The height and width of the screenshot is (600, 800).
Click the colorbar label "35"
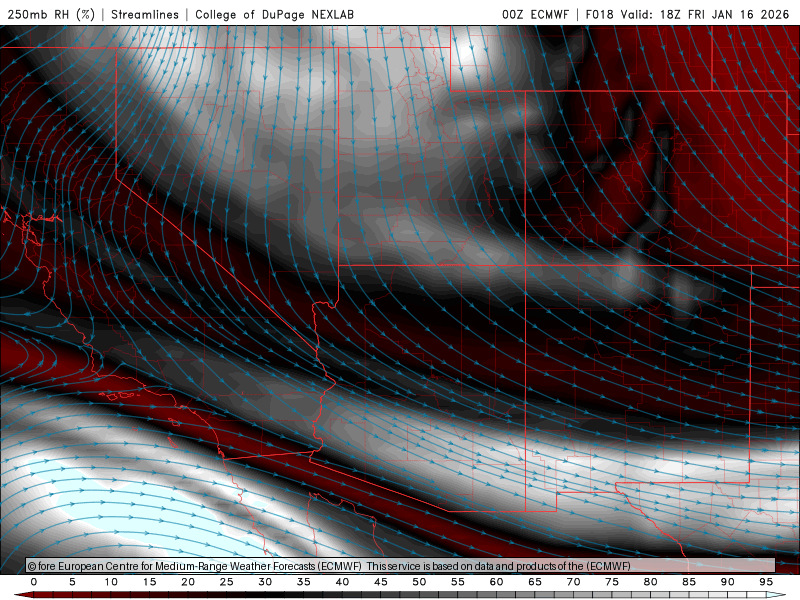304,582
